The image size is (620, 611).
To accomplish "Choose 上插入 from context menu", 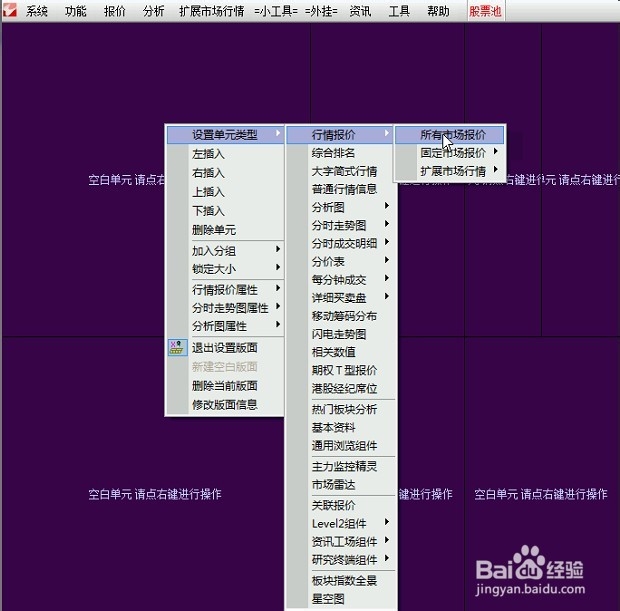I will [x=225, y=192].
